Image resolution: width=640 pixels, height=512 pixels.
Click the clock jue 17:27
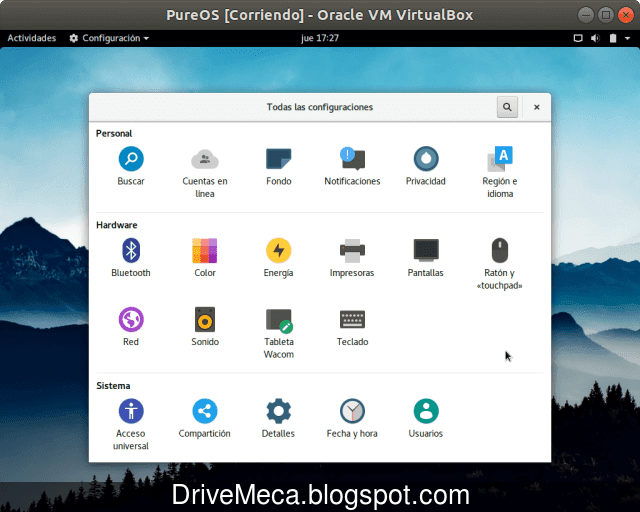320,38
